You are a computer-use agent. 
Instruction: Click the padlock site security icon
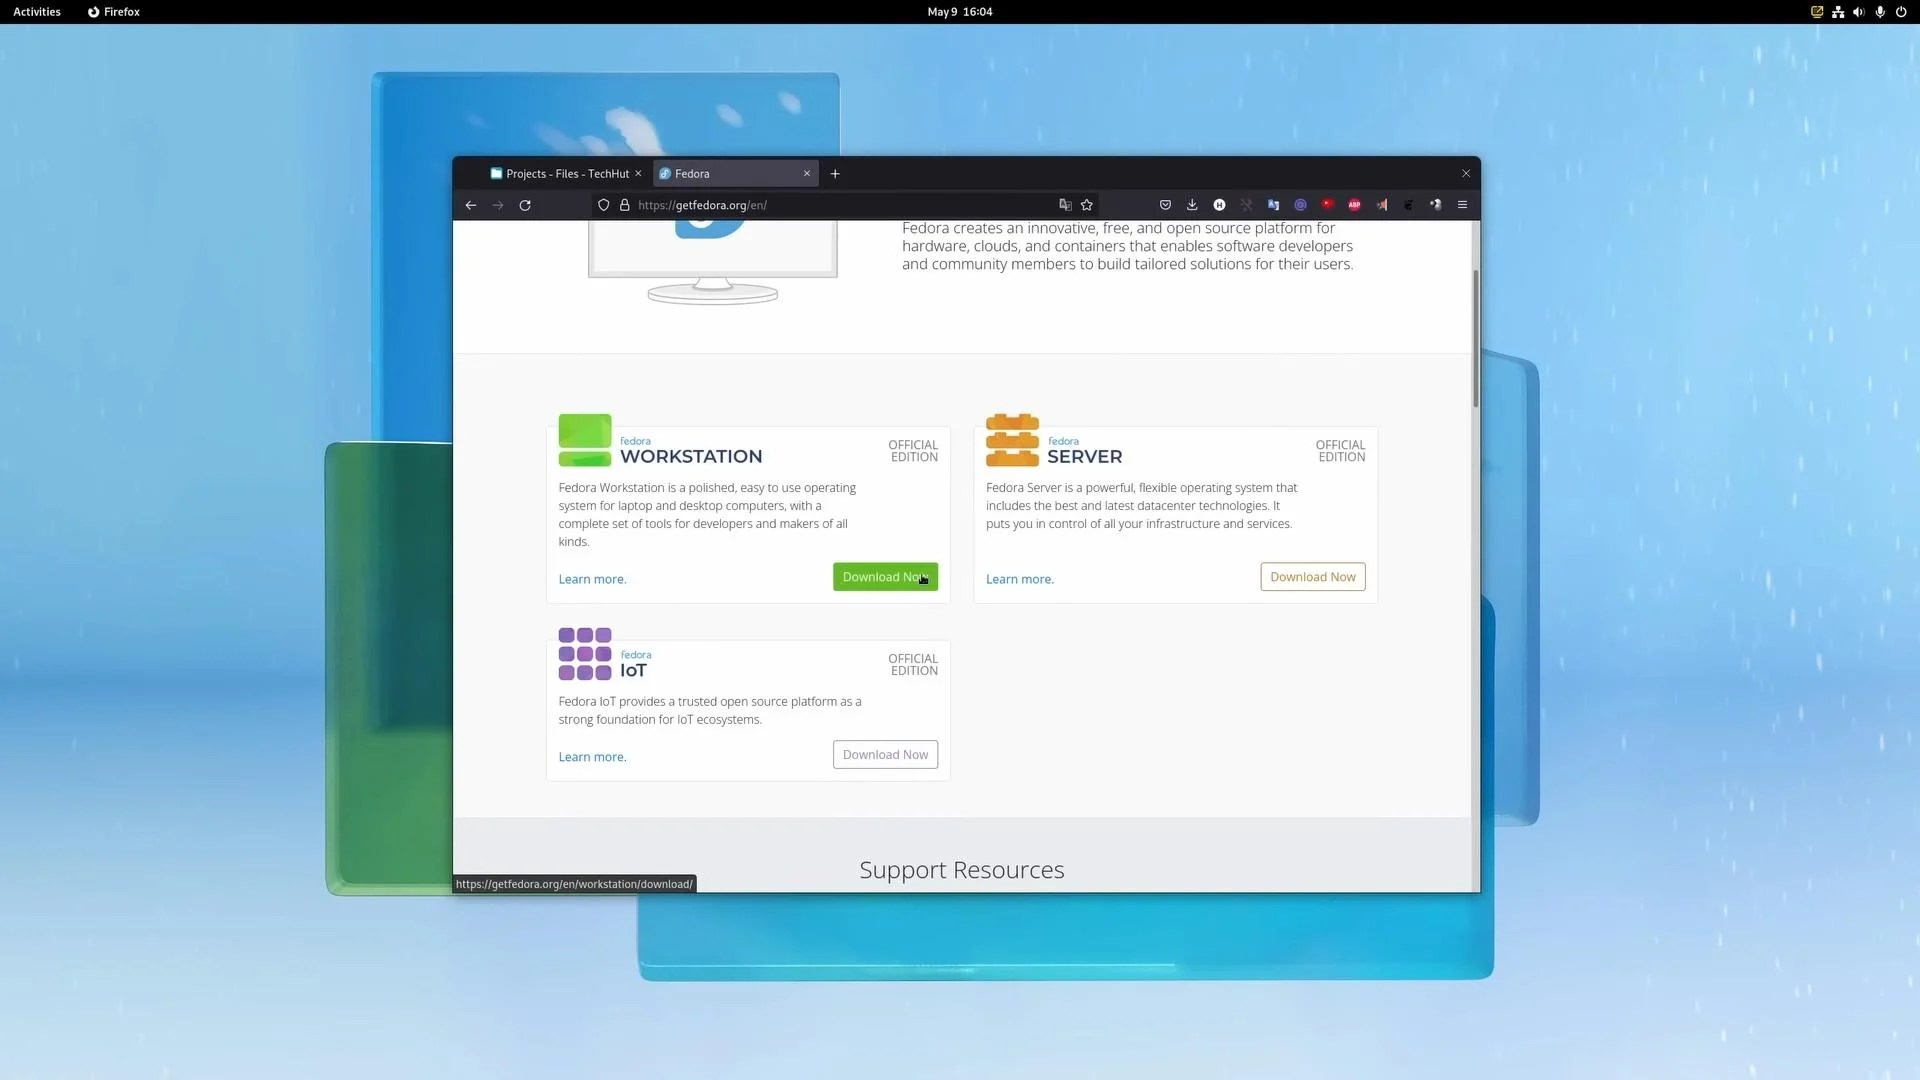[625, 205]
